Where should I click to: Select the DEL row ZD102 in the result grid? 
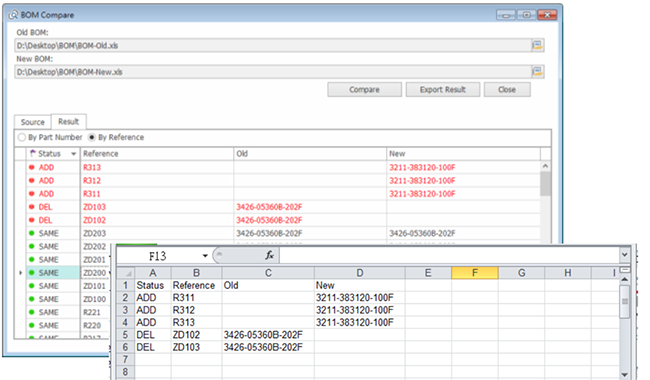(283, 220)
